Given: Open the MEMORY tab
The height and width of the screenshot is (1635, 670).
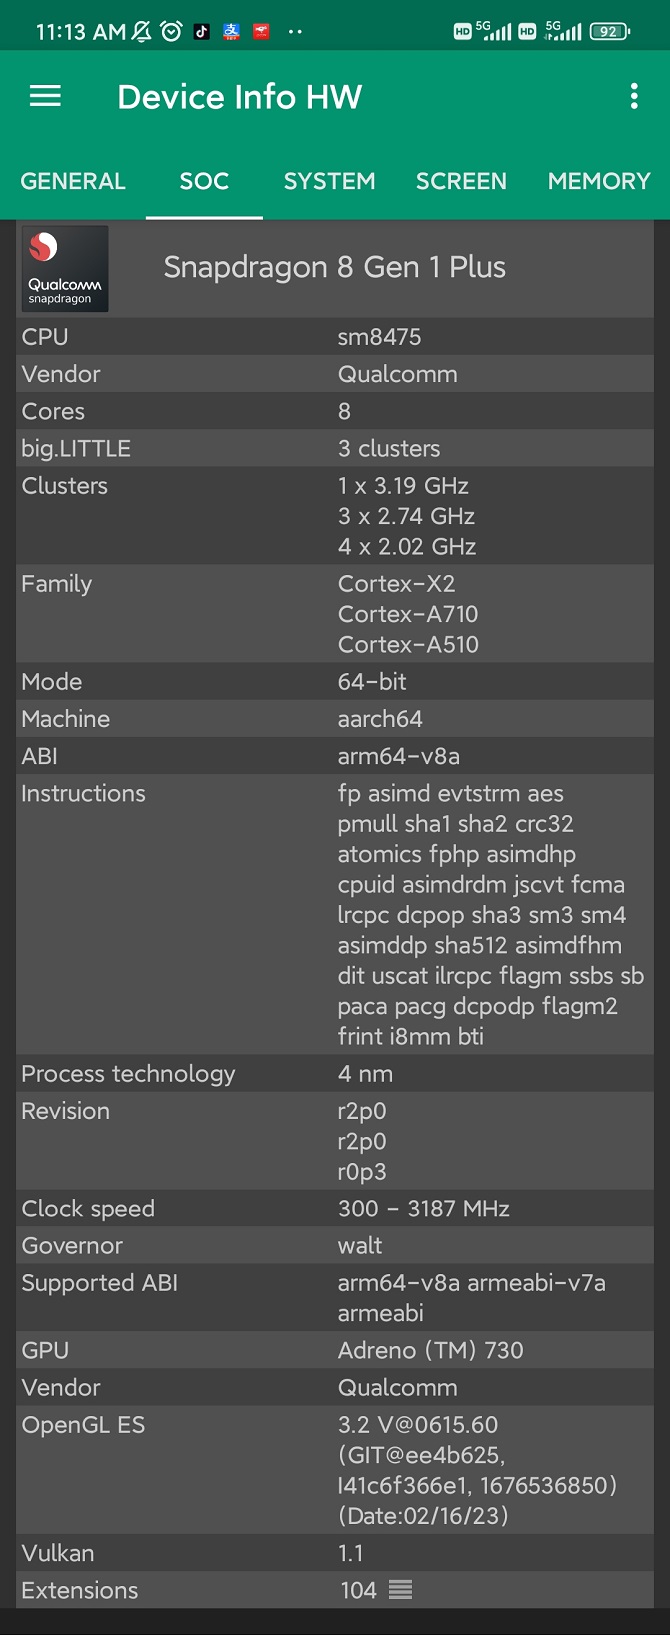Looking at the screenshot, I should 599,181.
